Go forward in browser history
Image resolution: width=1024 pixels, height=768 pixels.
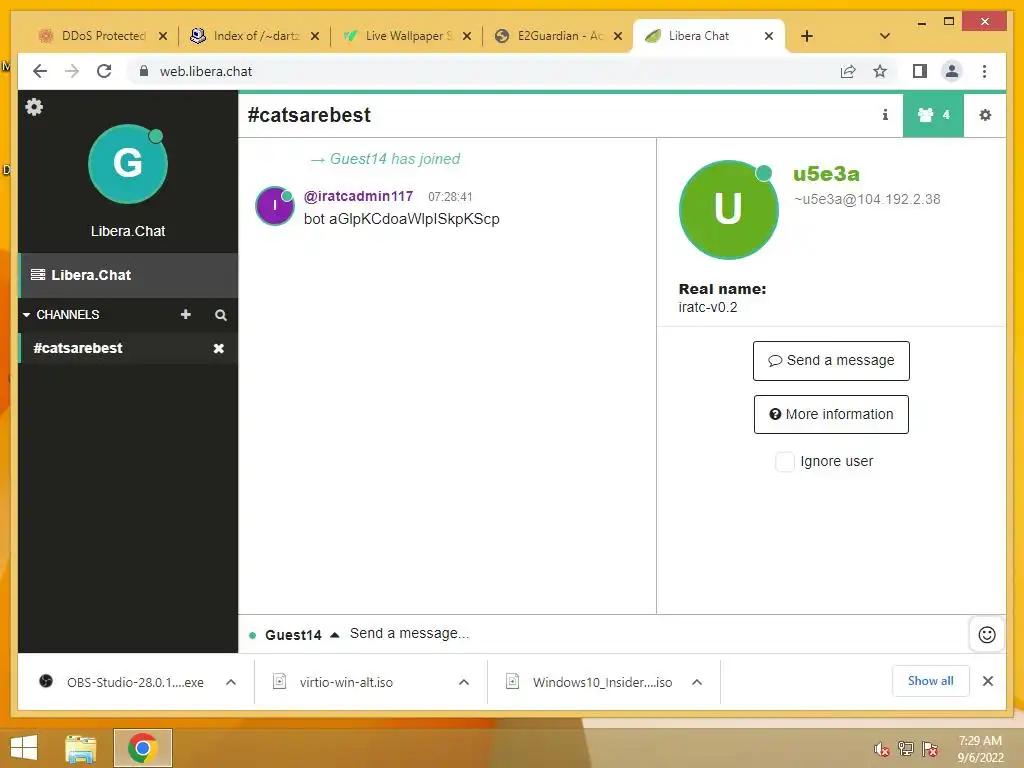(x=72, y=71)
